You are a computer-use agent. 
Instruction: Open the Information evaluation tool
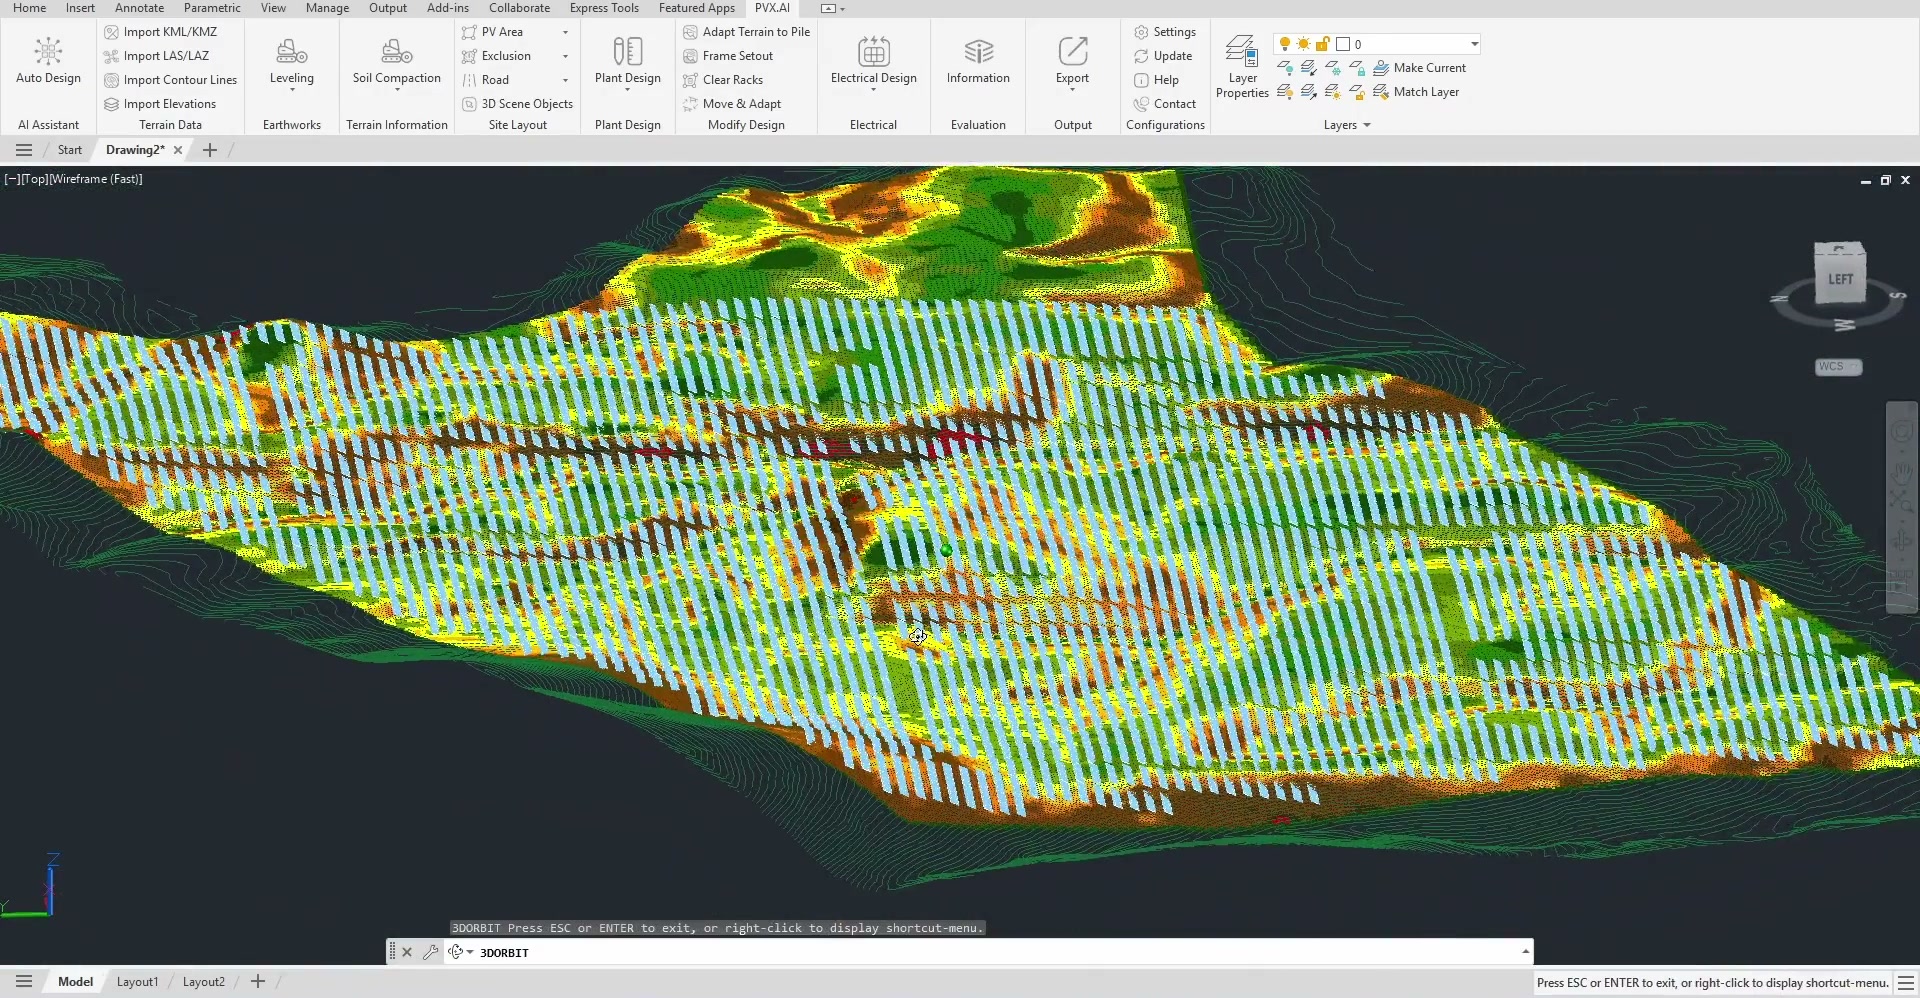point(978,60)
